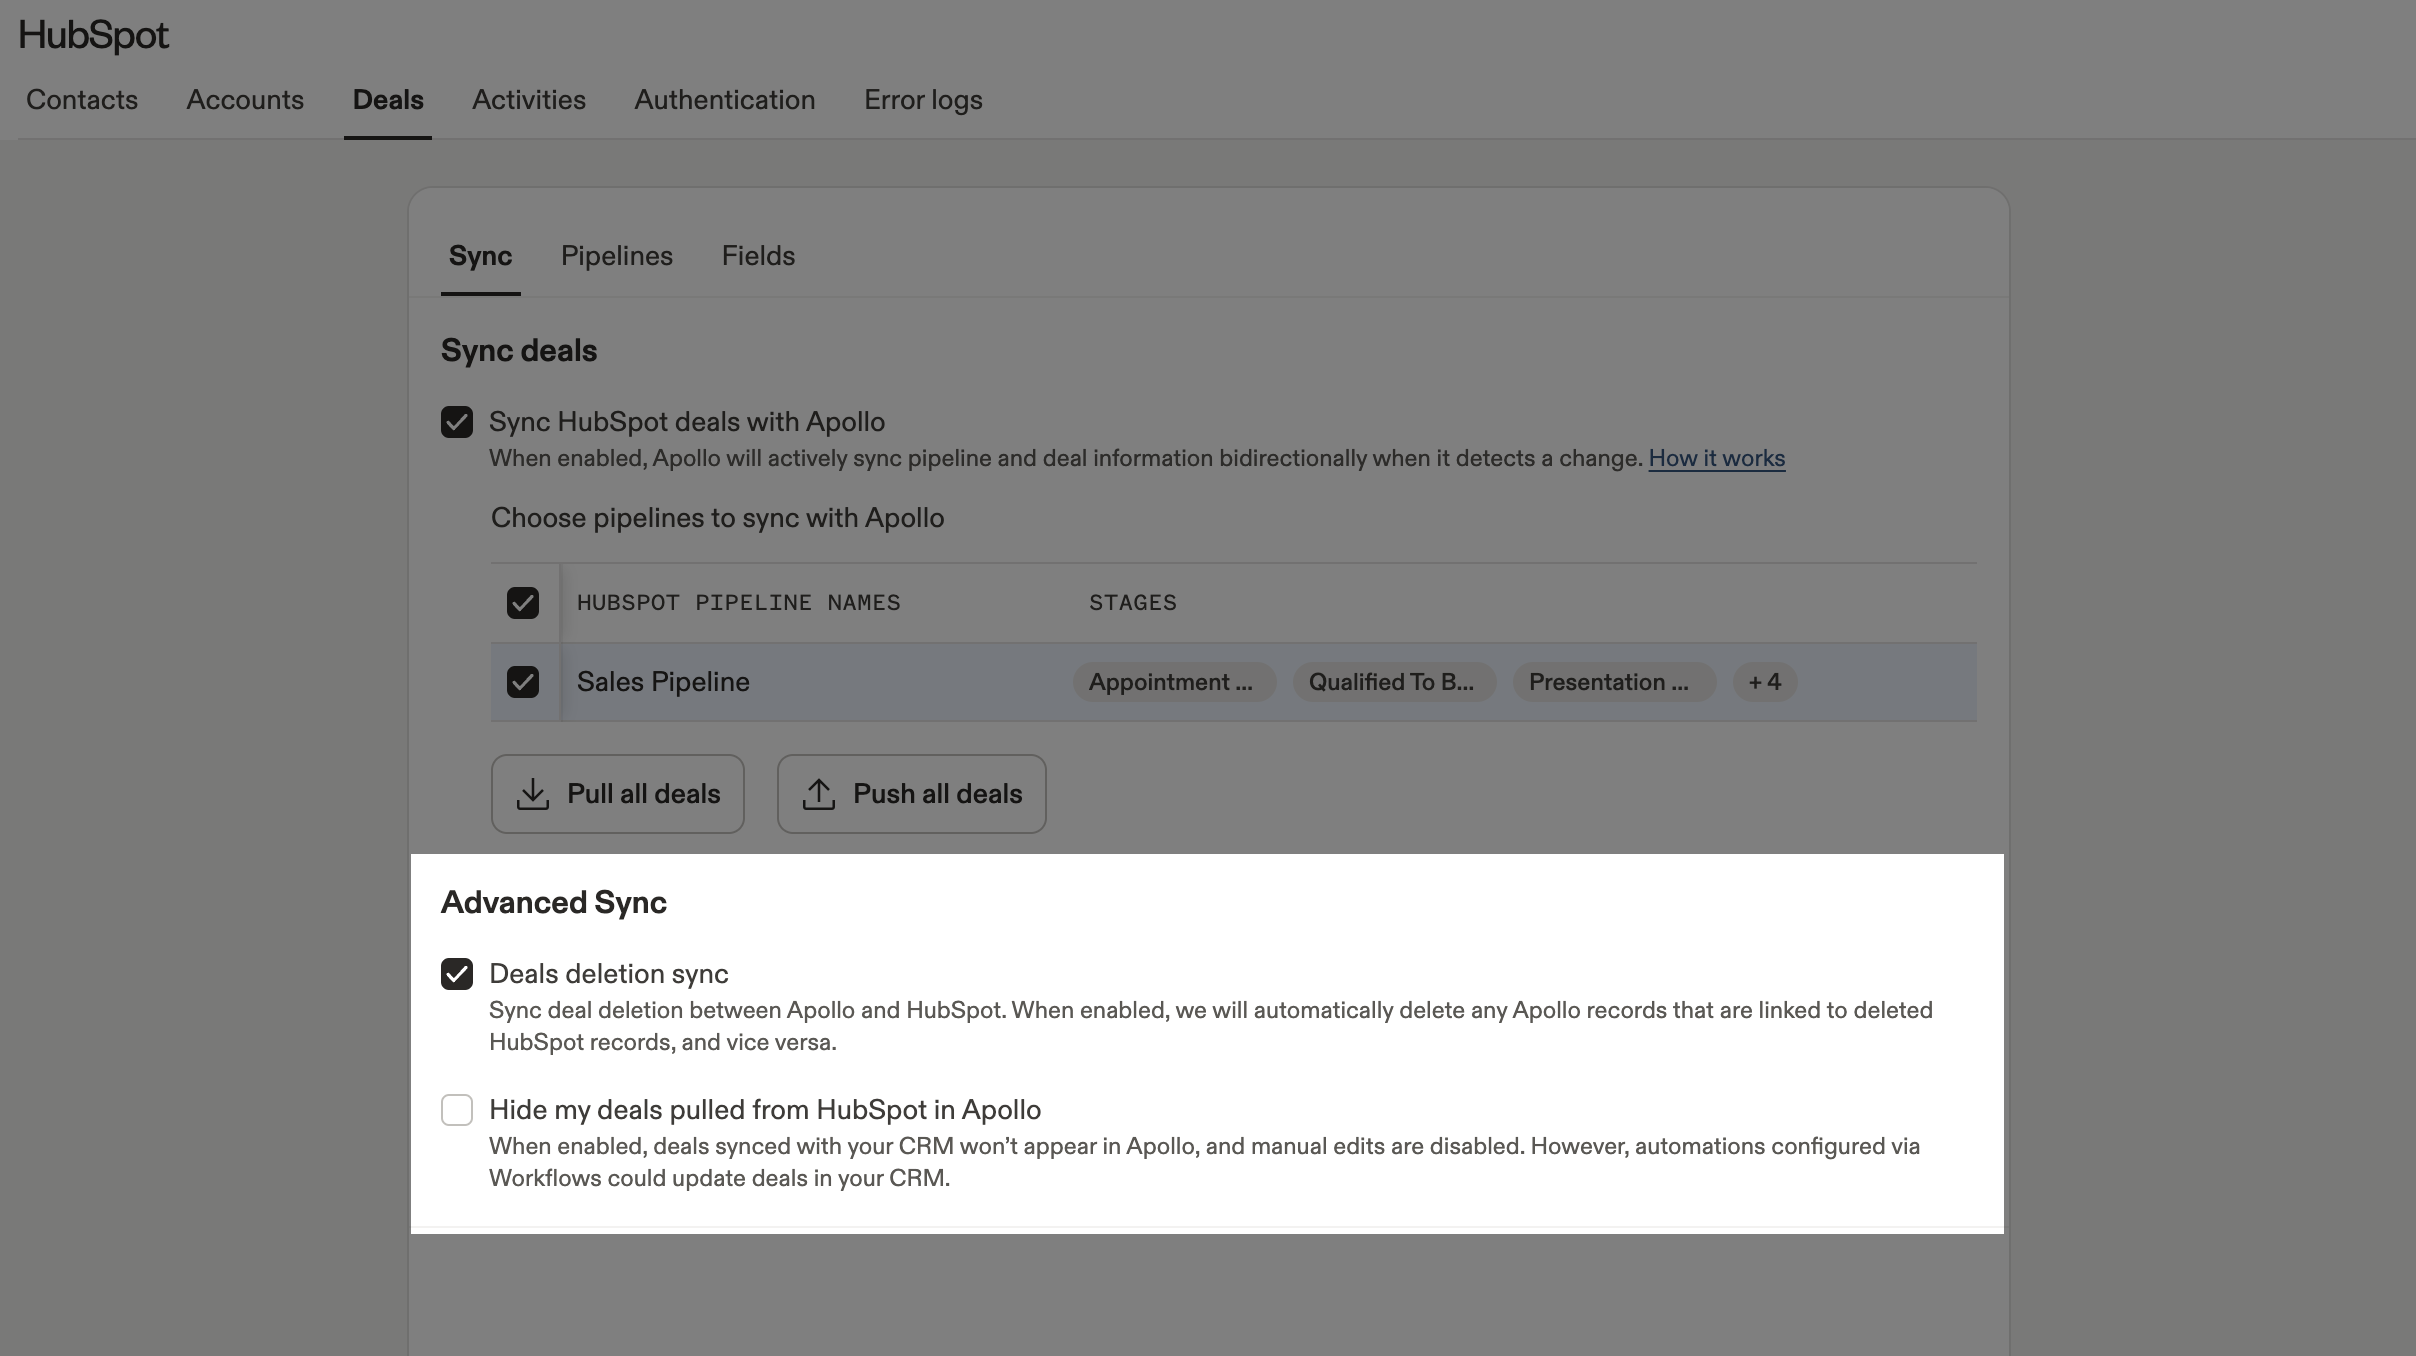The height and width of the screenshot is (1356, 2416).
Task: Click the HUBSPOT PIPELINE NAMES column header
Action: point(738,603)
